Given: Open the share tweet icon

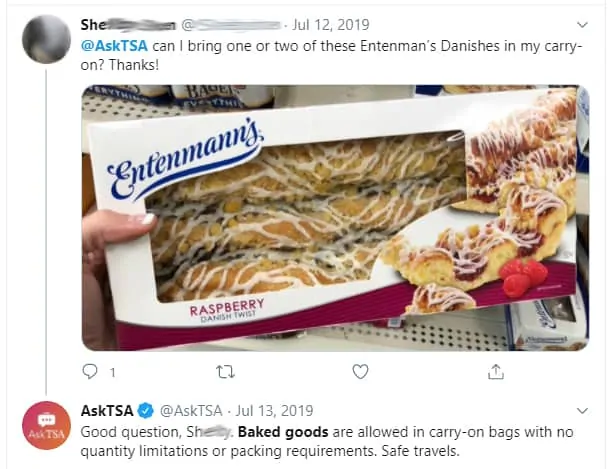Looking at the screenshot, I should point(496,371).
